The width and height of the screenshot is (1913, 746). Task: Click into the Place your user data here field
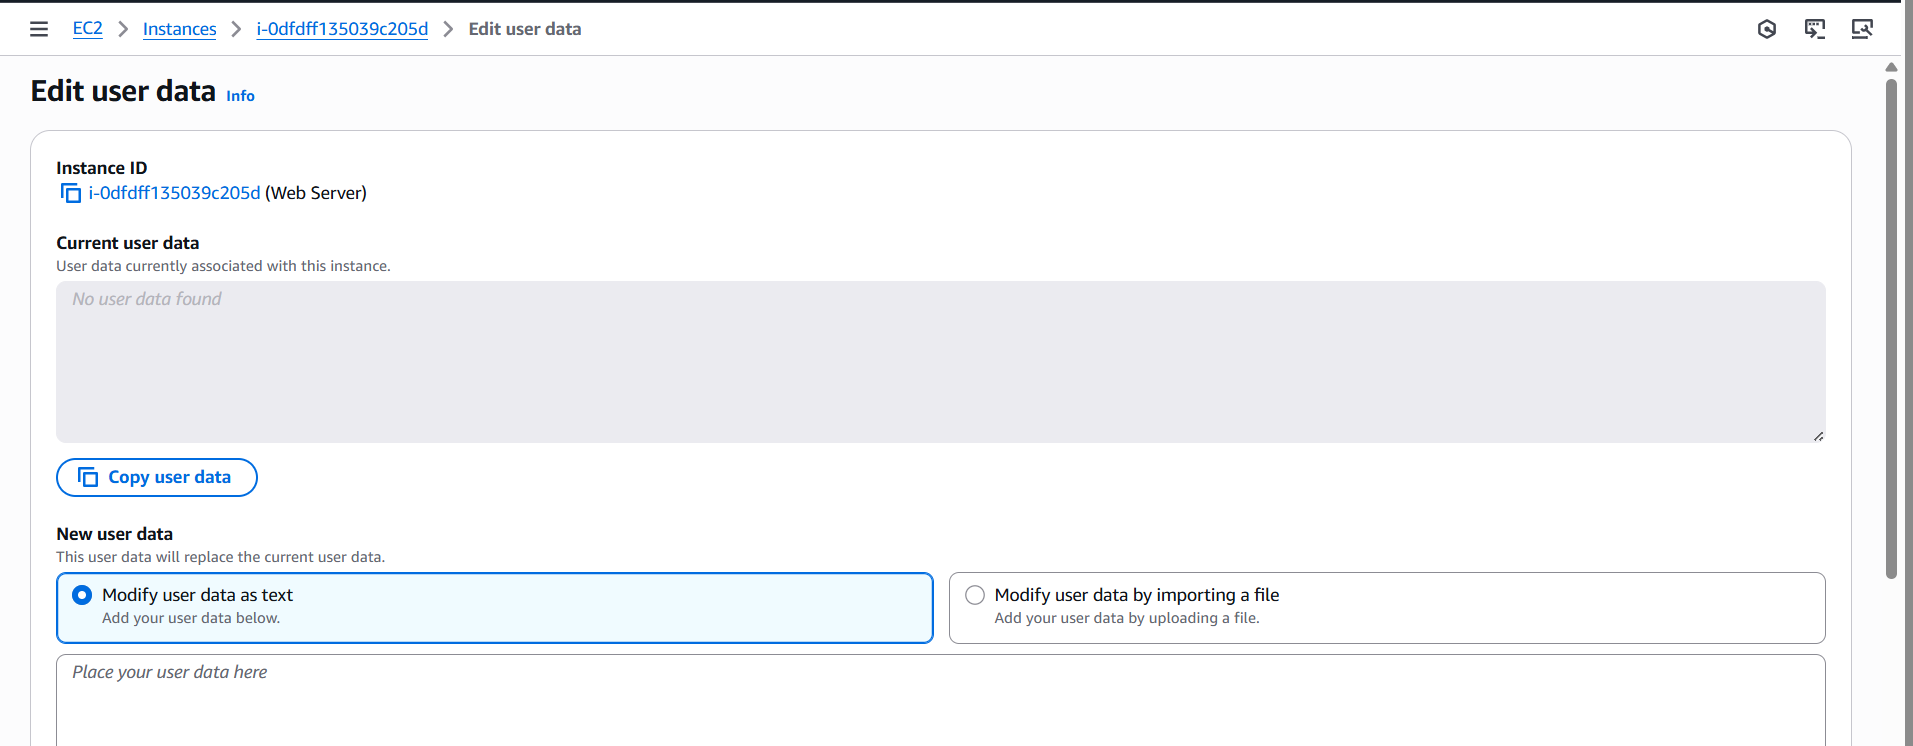[x=941, y=700]
